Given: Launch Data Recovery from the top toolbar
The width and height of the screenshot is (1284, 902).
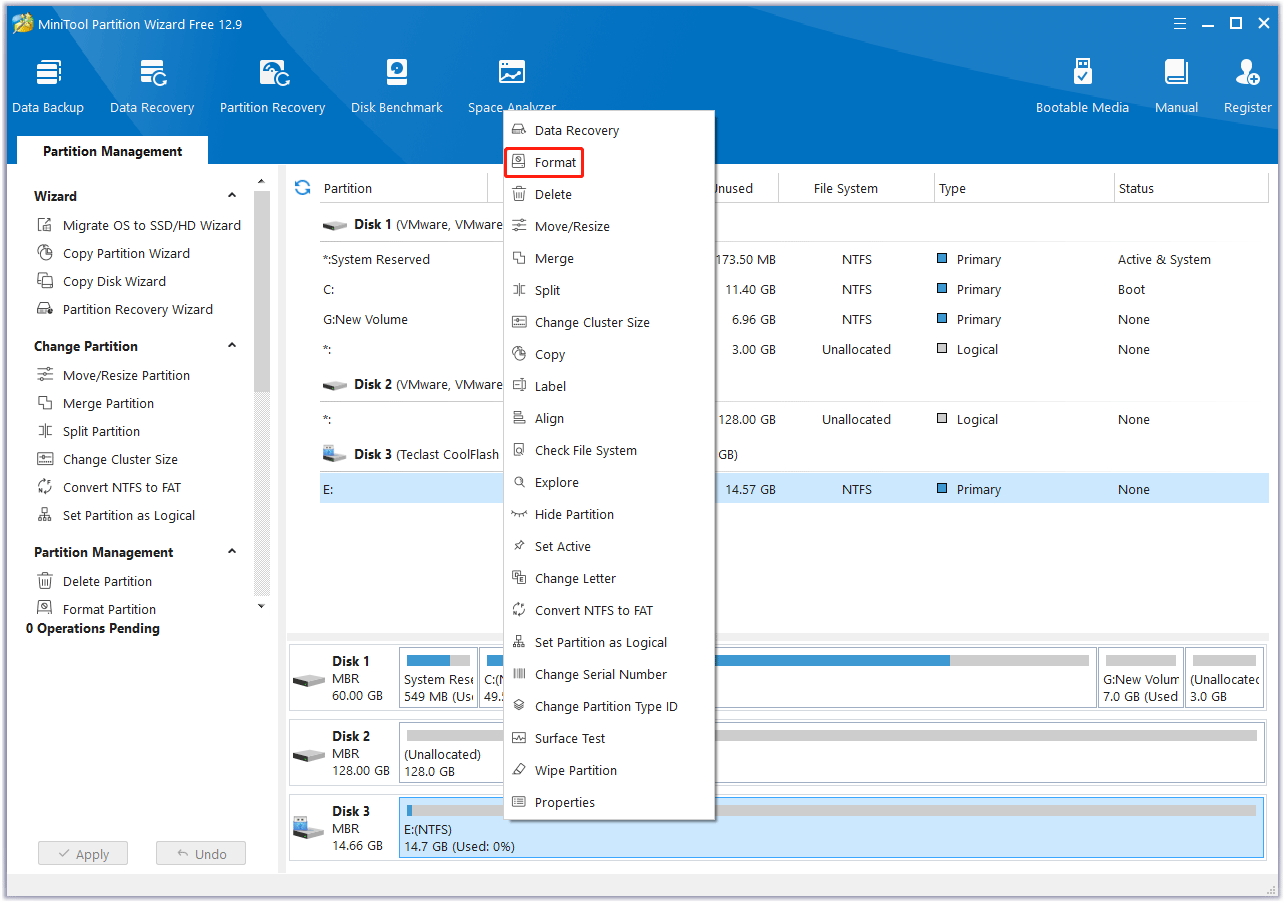Looking at the screenshot, I should tap(152, 87).
